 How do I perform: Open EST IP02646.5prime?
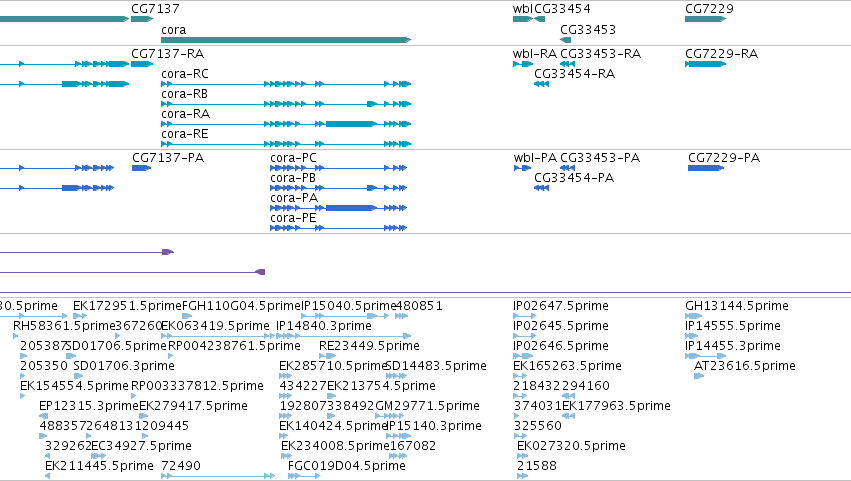[x=561, y=346]
